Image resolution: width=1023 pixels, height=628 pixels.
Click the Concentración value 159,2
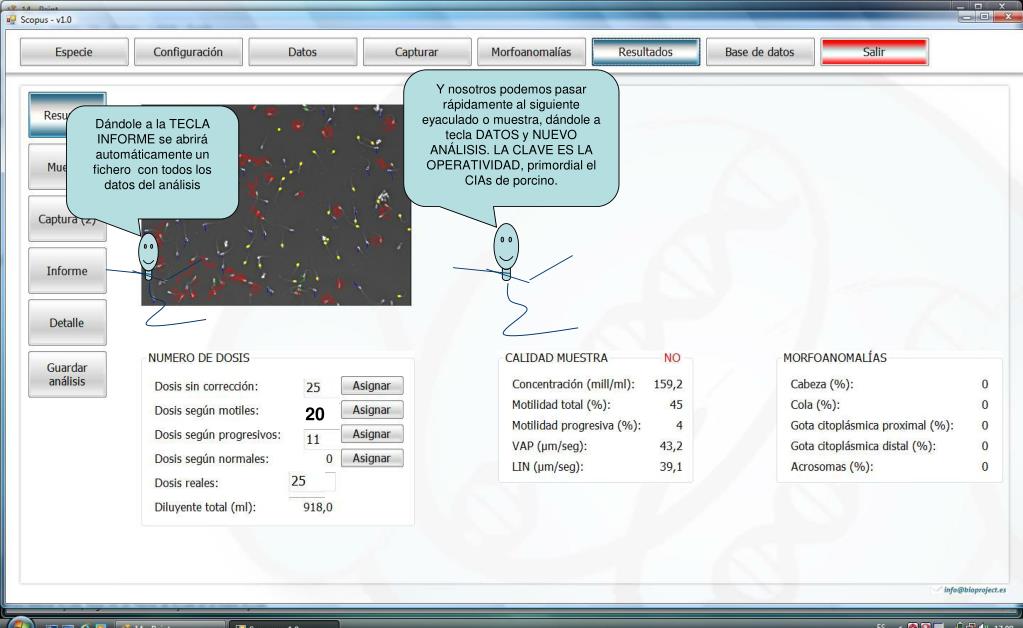click(668, 384)
